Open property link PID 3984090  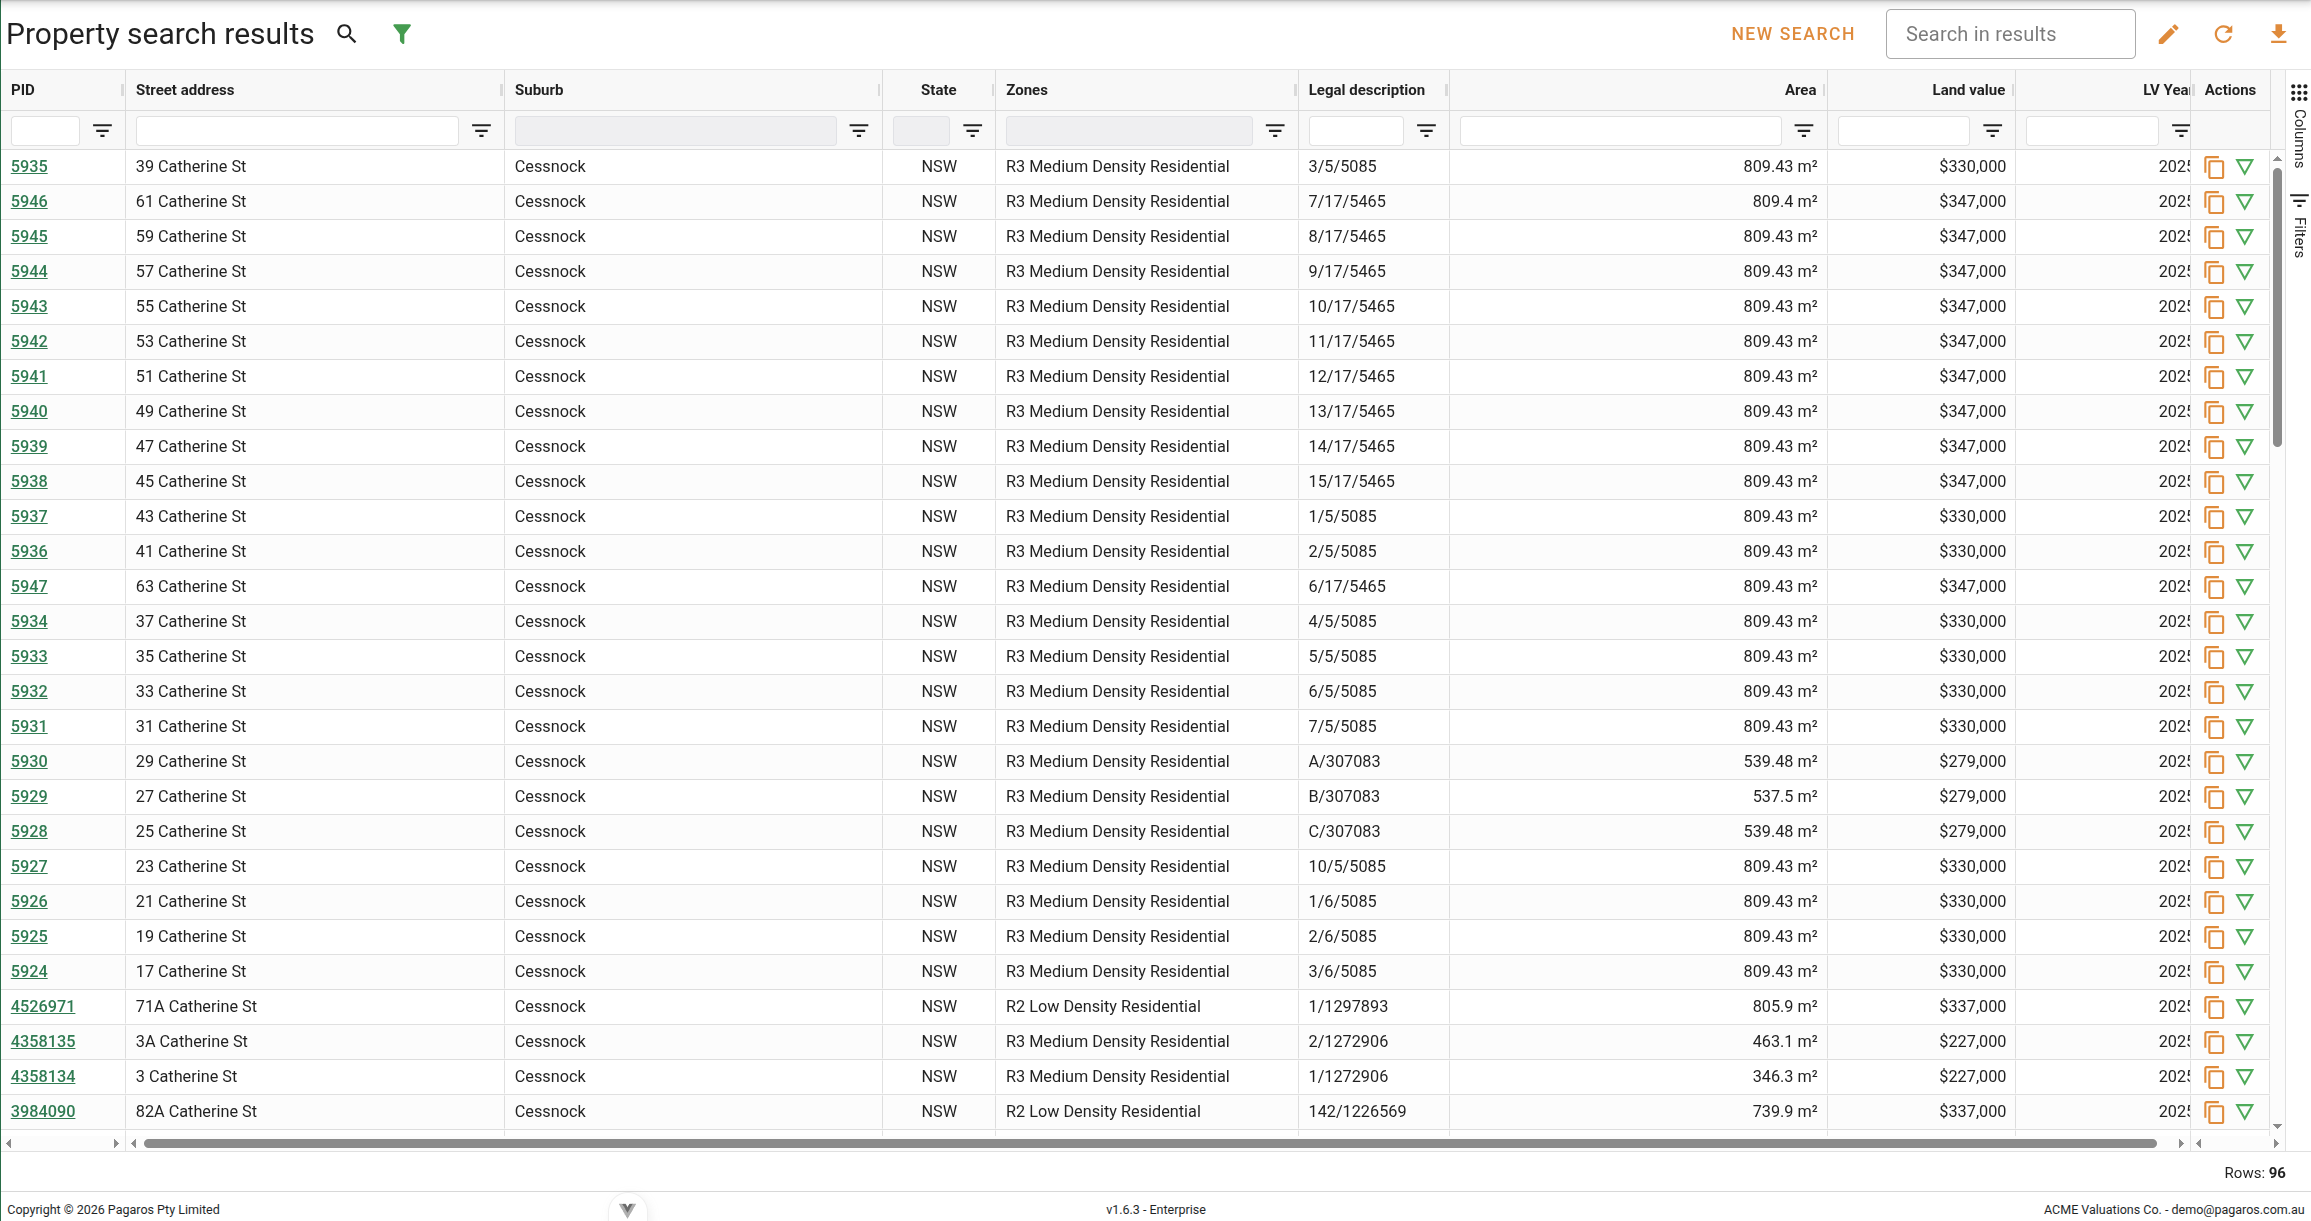43,1111
